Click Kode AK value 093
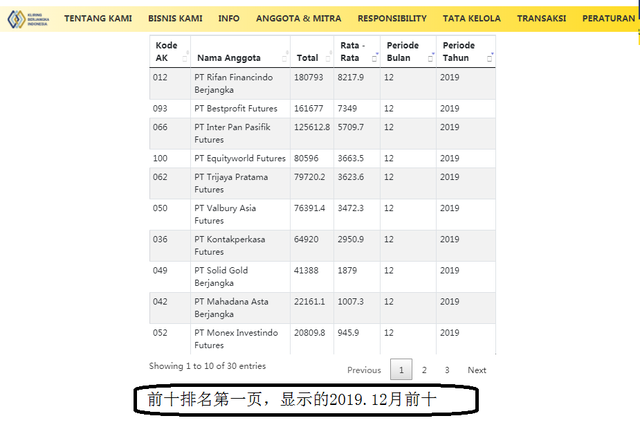Screen dimensions: 640x425 click(x=160, y=109)
